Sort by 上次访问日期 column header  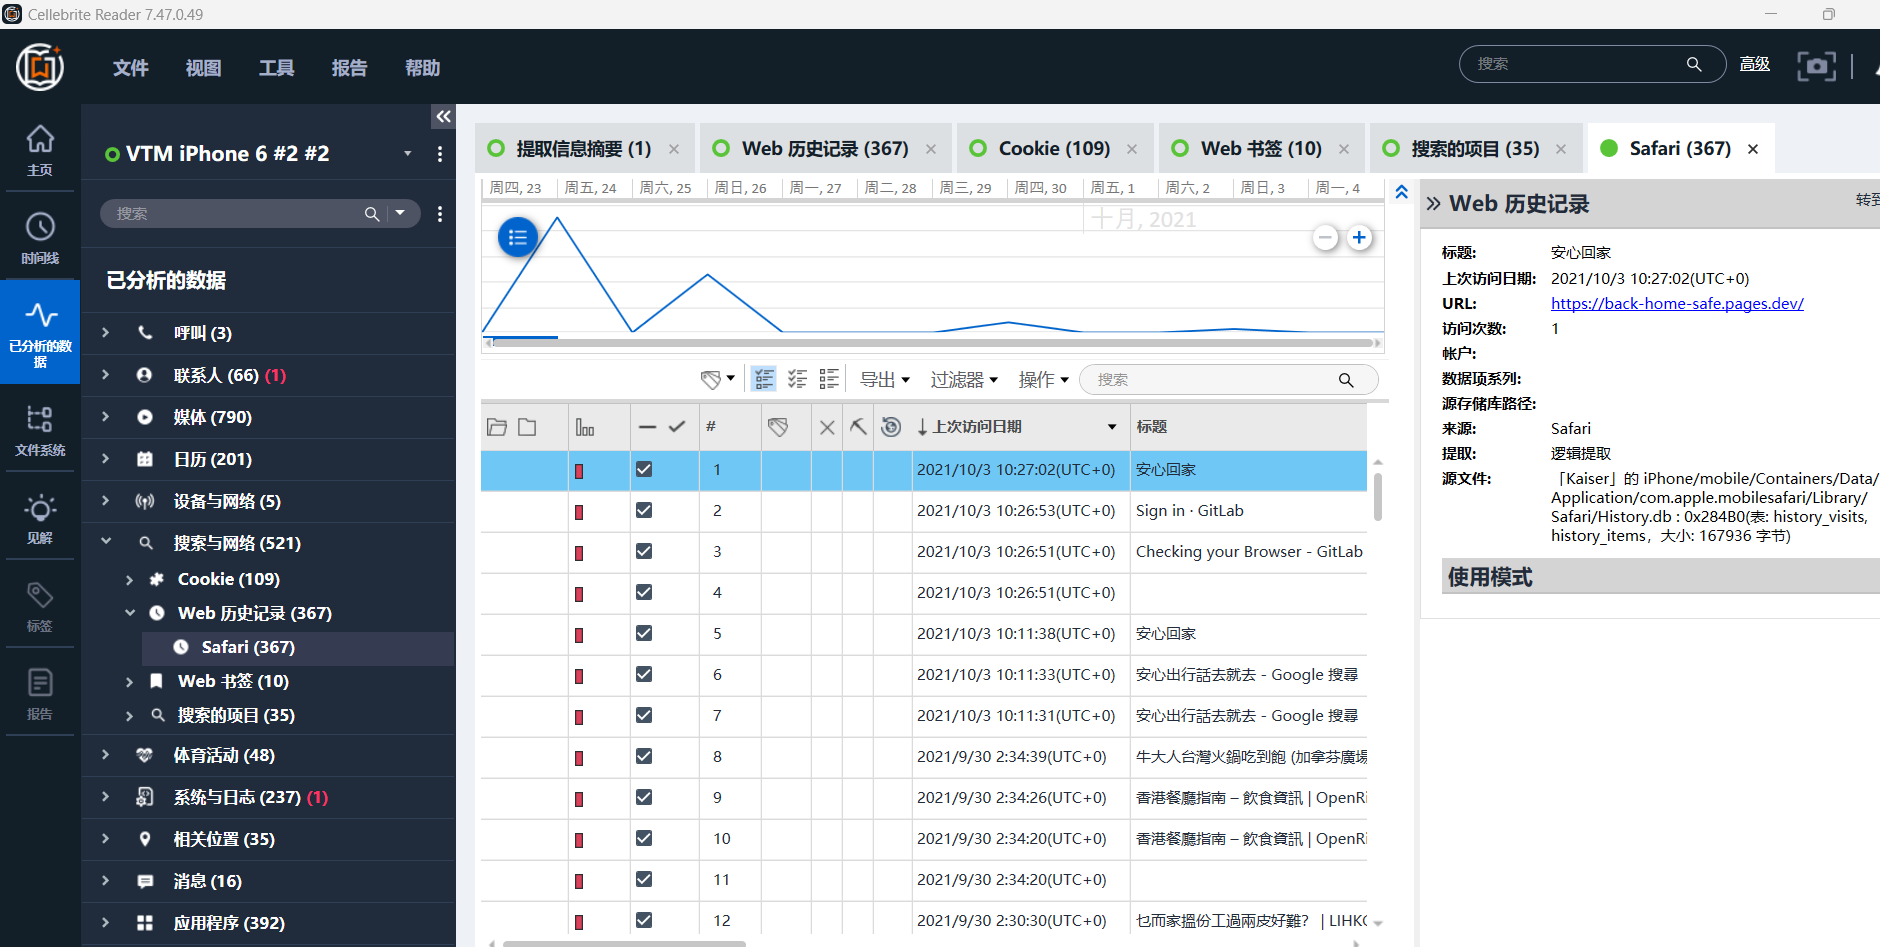coord(1020,427)
